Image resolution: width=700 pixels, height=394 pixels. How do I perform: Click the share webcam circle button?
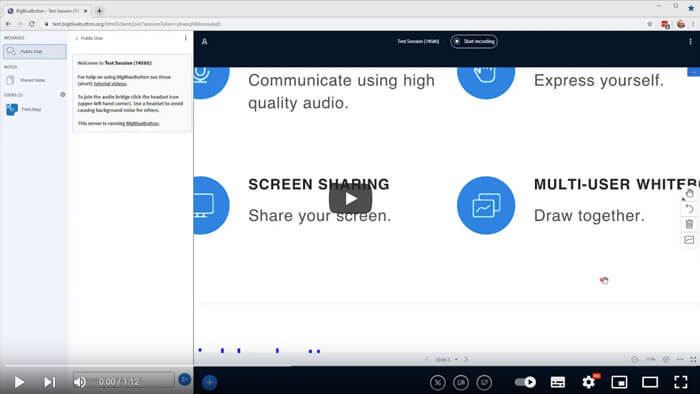click(x=461, y=382)
